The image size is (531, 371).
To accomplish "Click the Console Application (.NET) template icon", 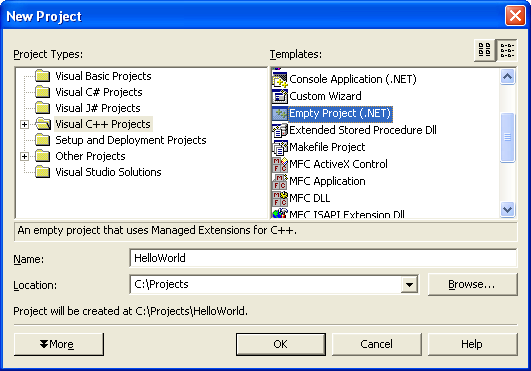I will pos(280,80).
